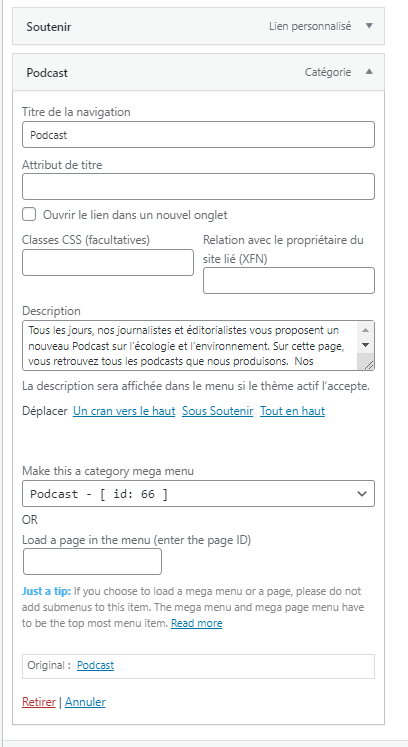
Task: Collapse the Podcast menu item arrow
Action: pyautogui.click(x=369, y=72)
